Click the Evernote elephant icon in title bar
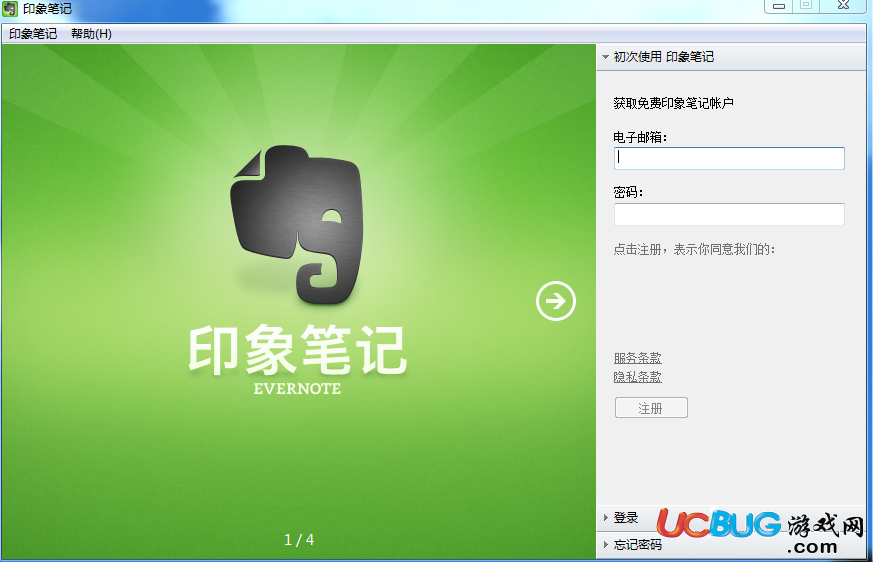The height and width of the screenshot is (562, 873). click(10, 8)
